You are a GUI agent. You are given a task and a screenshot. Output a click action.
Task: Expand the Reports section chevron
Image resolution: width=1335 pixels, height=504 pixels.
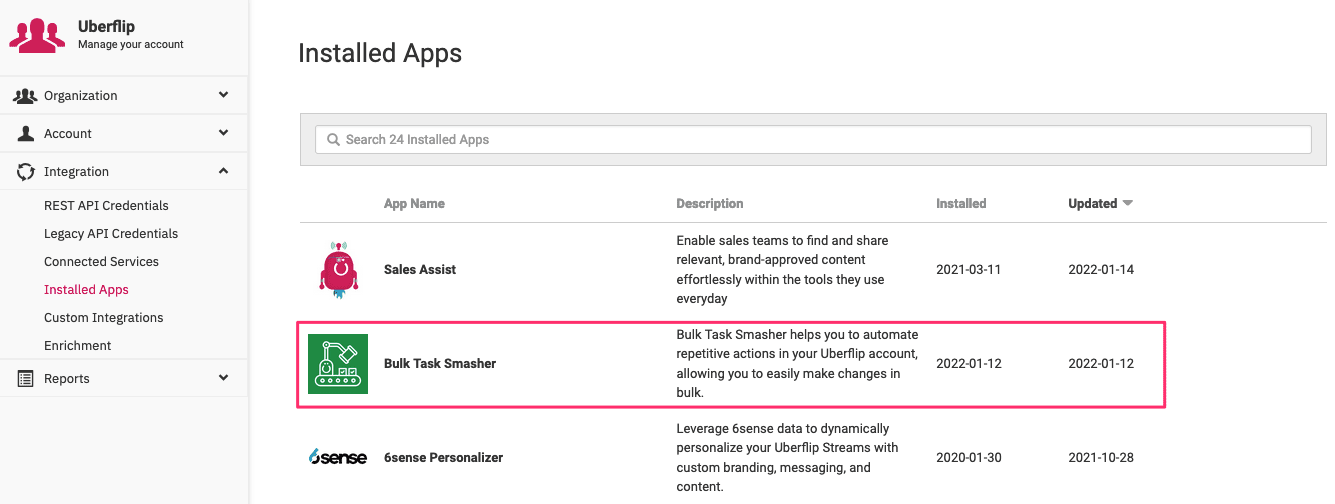click(x=223, y=379)
